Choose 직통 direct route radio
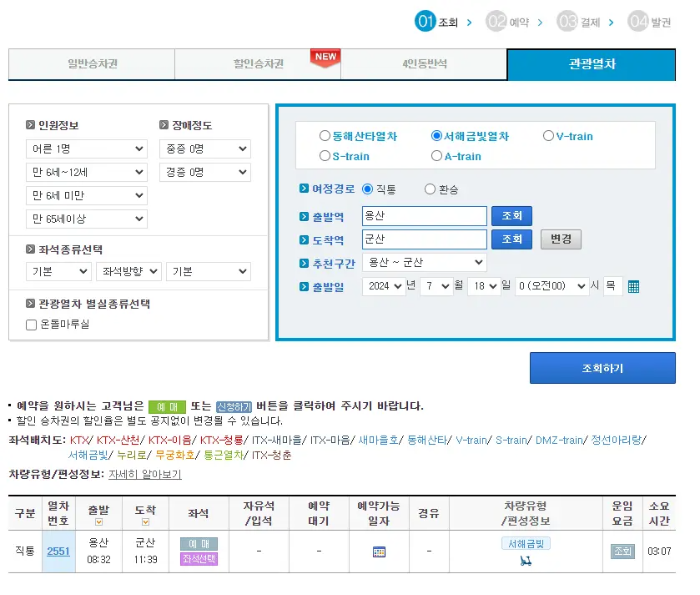Image resolution: width=700 pixels, height=595 pixels. [367, 189]
